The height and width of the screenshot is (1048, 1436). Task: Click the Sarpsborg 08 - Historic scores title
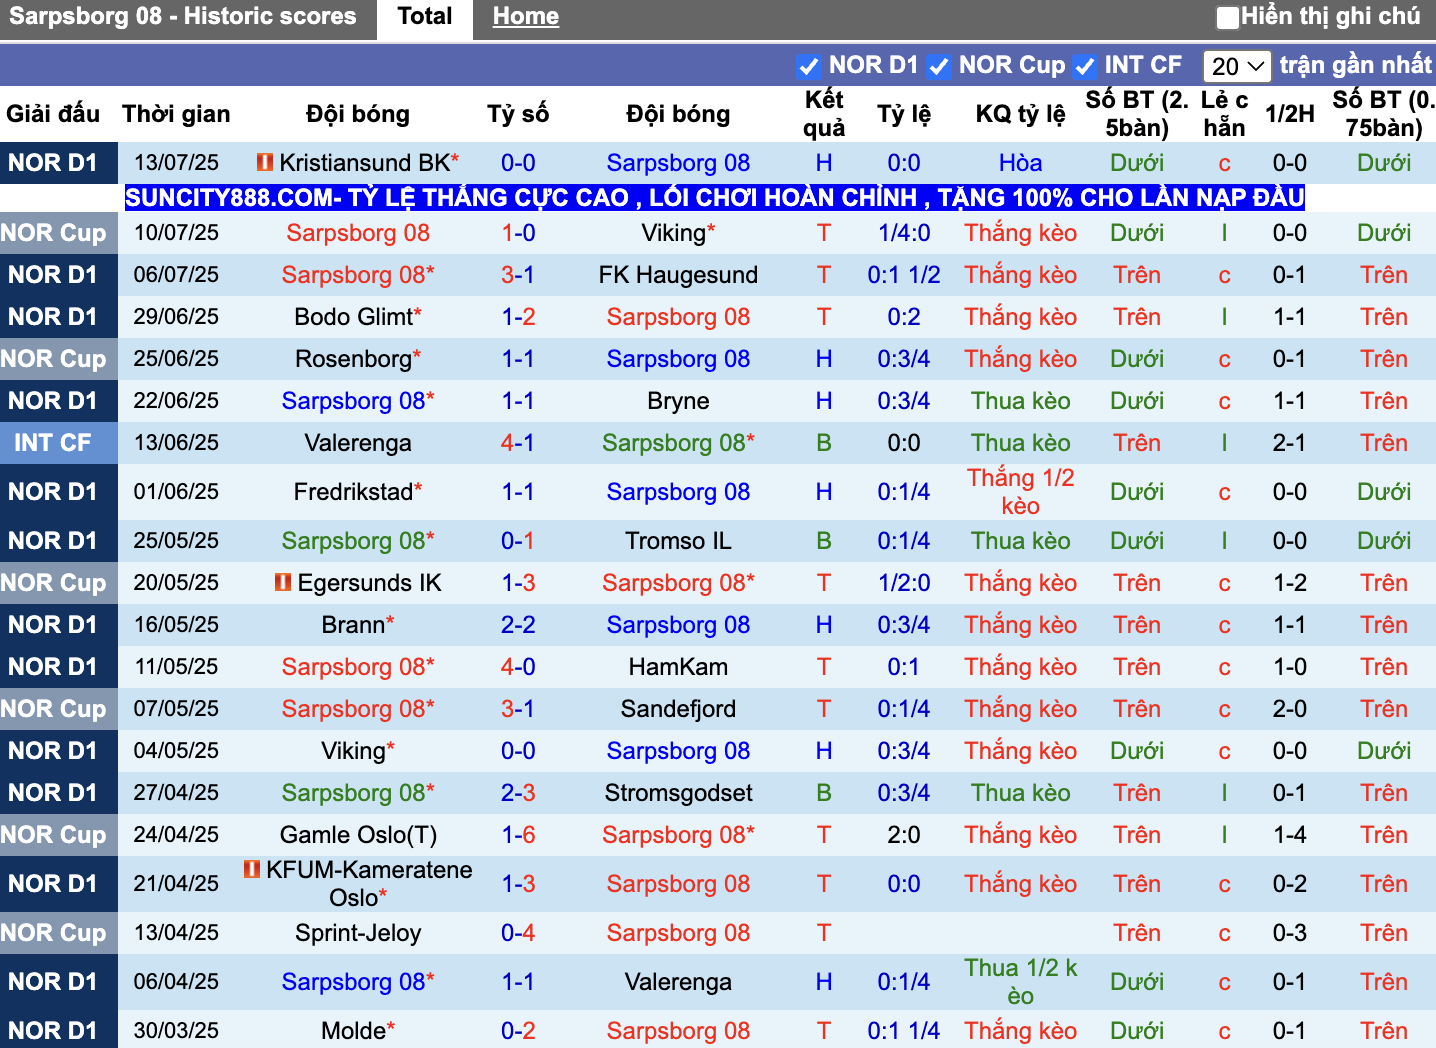click(x=183, y=16)
